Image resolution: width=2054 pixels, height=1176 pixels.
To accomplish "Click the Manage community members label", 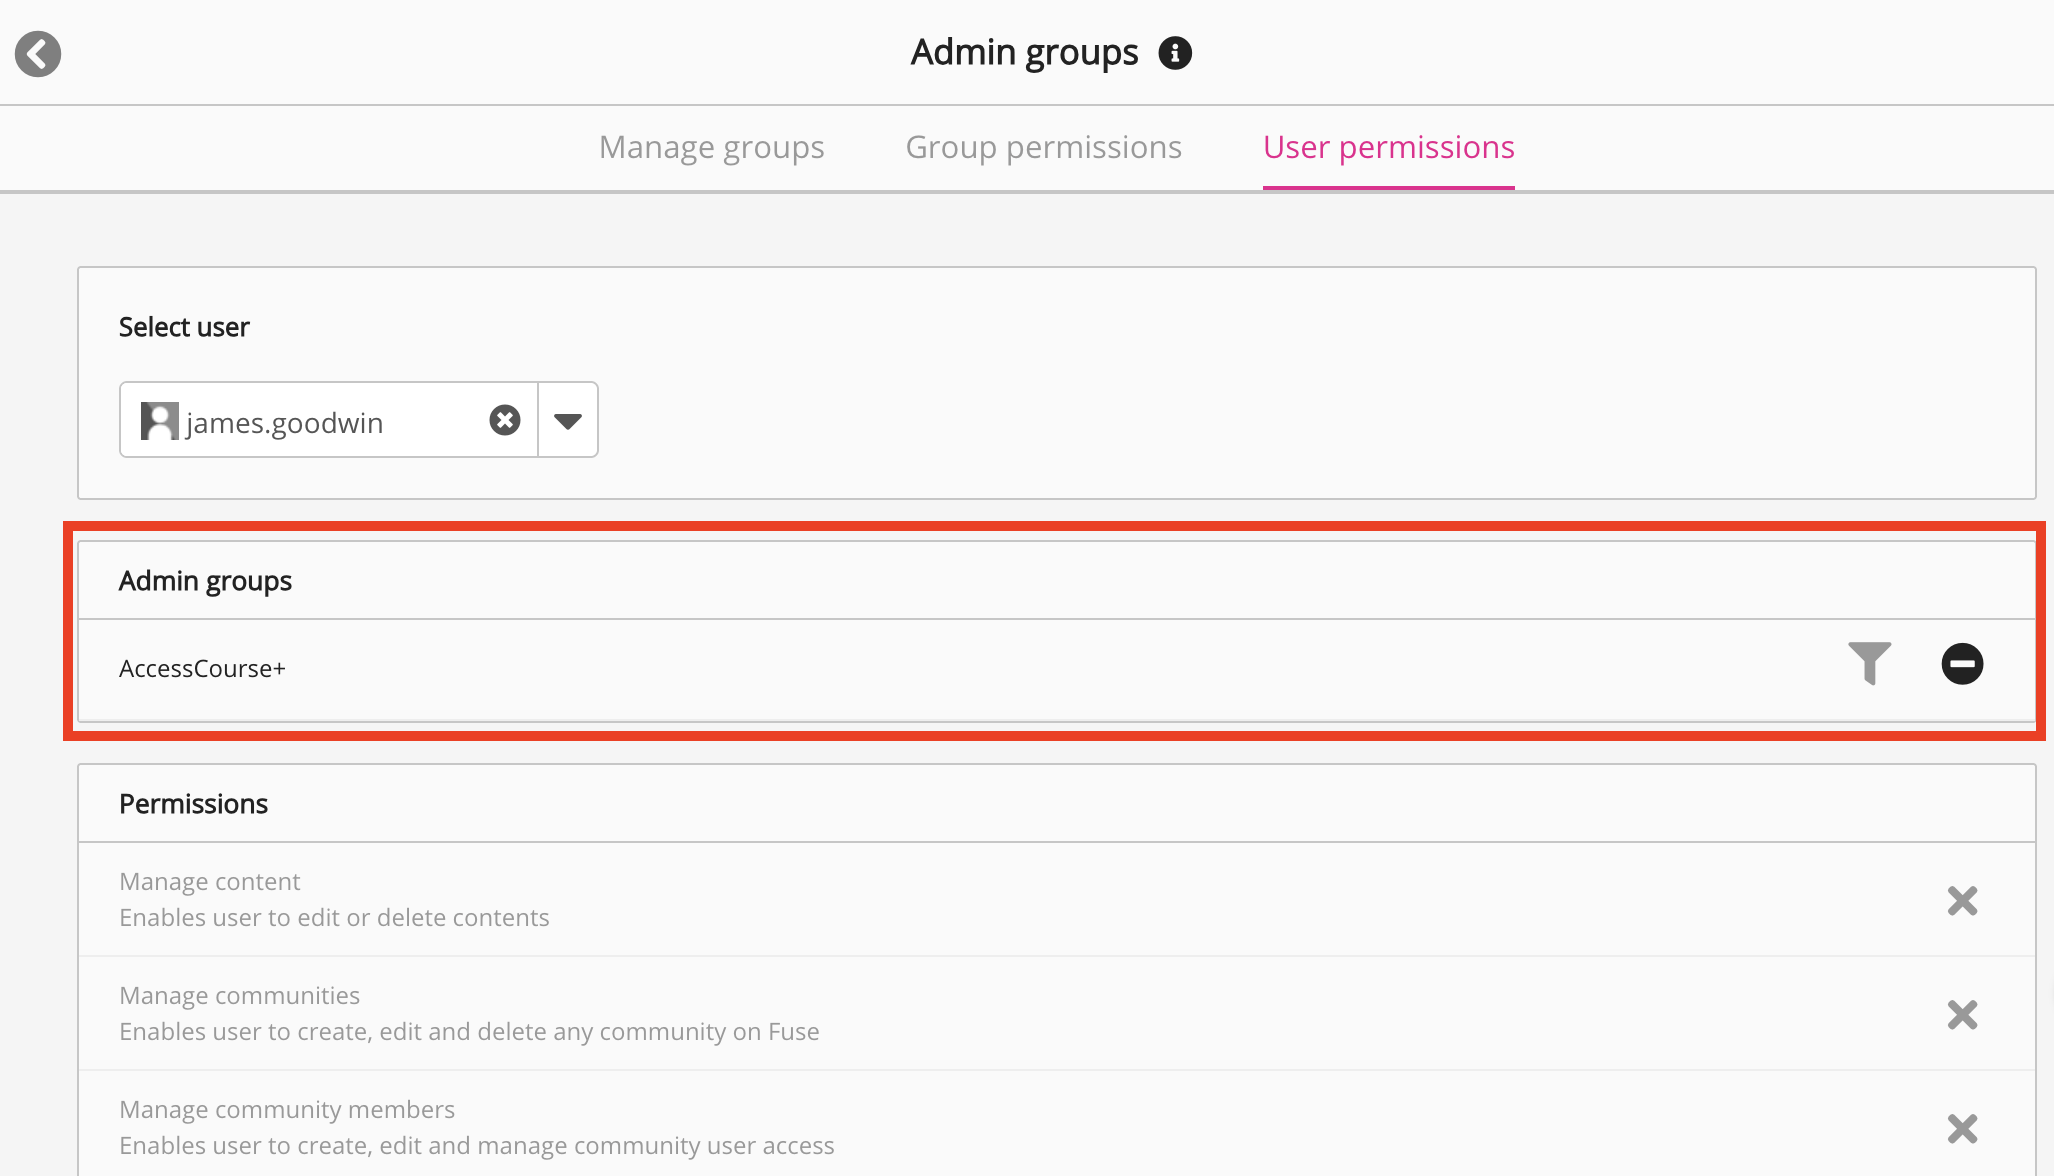I will [x=287, y=1110].
